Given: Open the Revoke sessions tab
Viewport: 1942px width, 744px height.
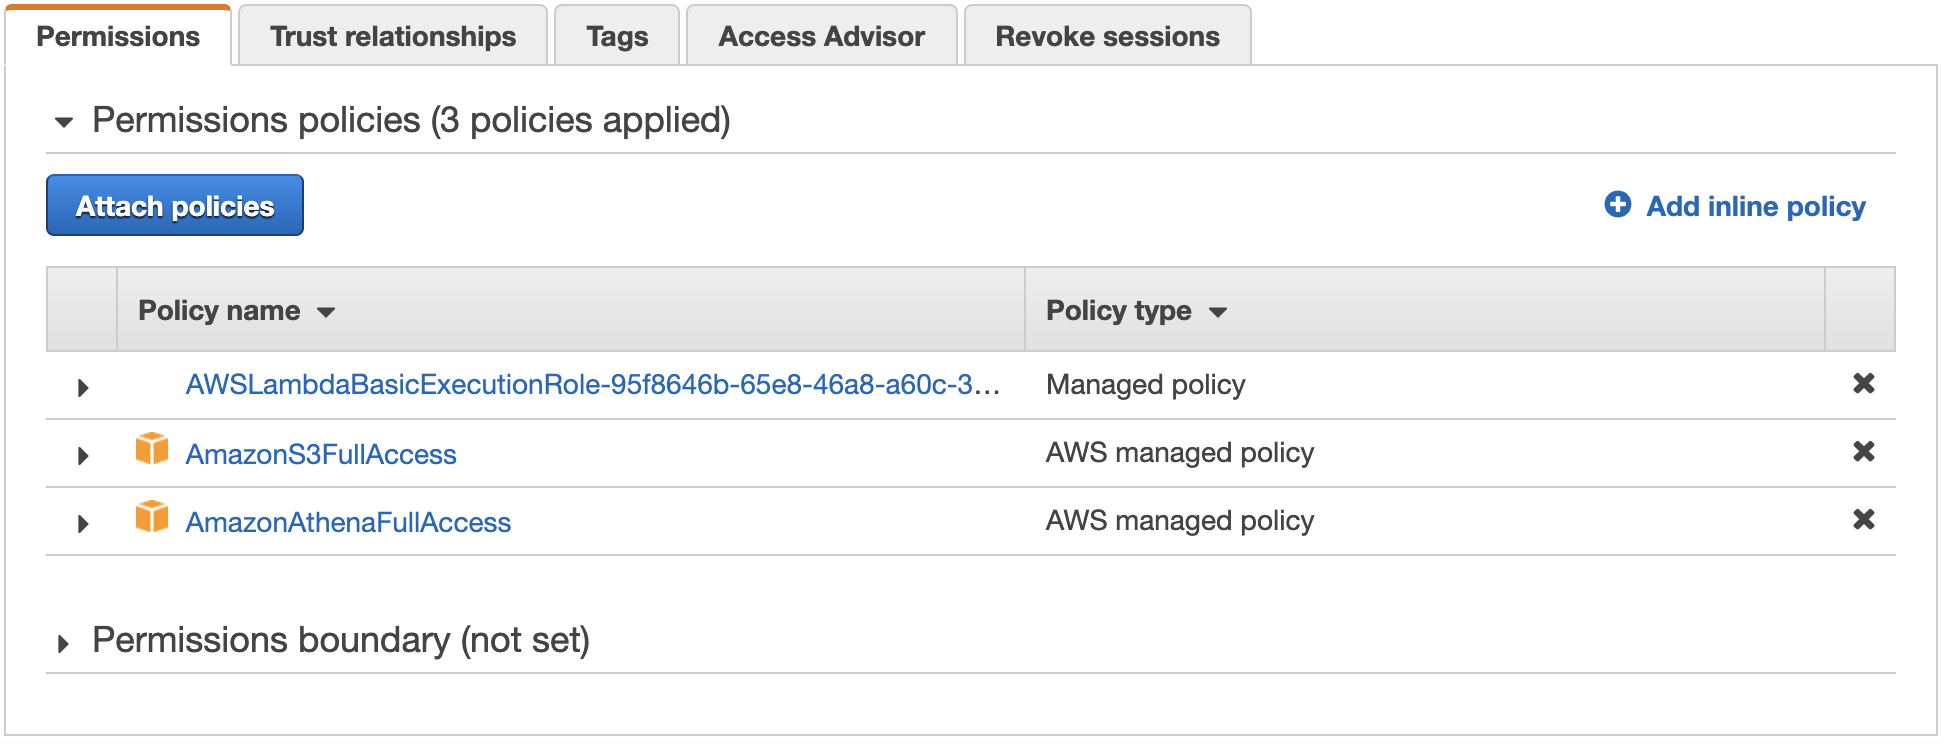Looking at the screenshot, I should [1107, 36].
